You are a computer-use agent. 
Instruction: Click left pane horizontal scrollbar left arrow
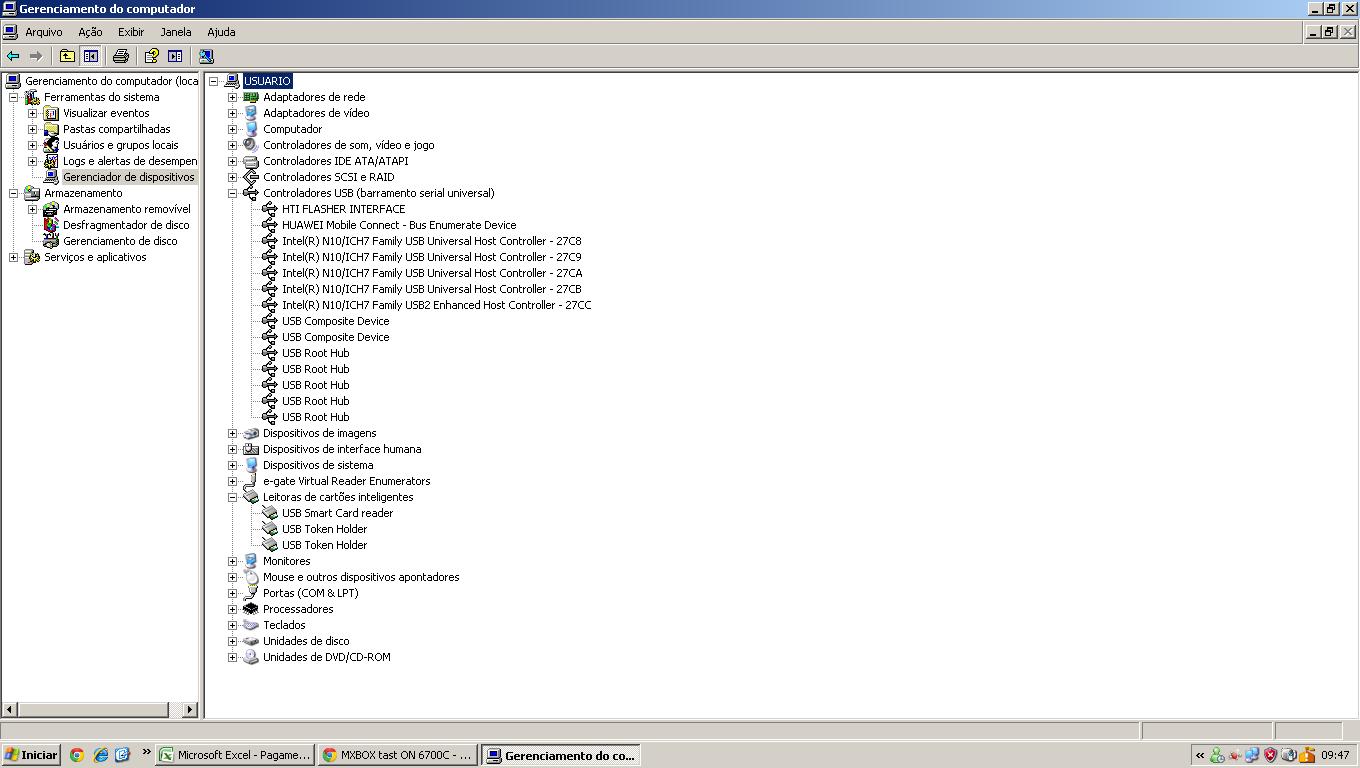point(10,709)
